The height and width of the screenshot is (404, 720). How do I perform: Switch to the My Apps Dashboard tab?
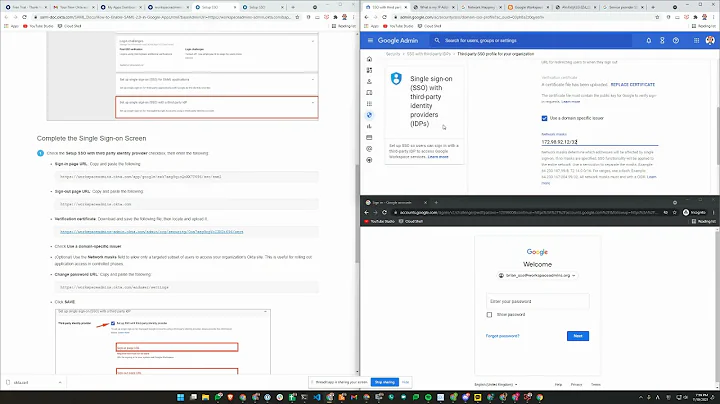point(120,7)
